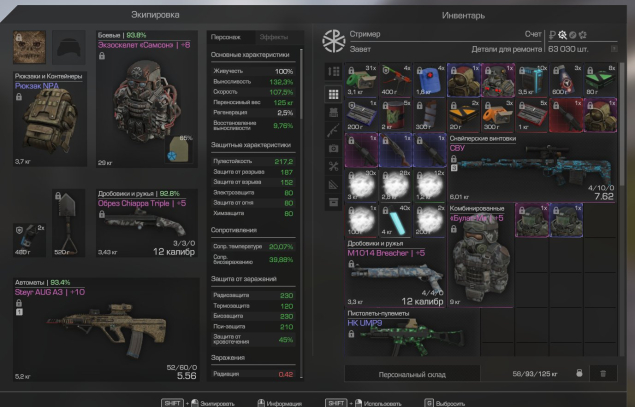Select the 4x blue medkit 1,6 кг
The height and width of the screenshot is (407, 635).
point(430,80)
